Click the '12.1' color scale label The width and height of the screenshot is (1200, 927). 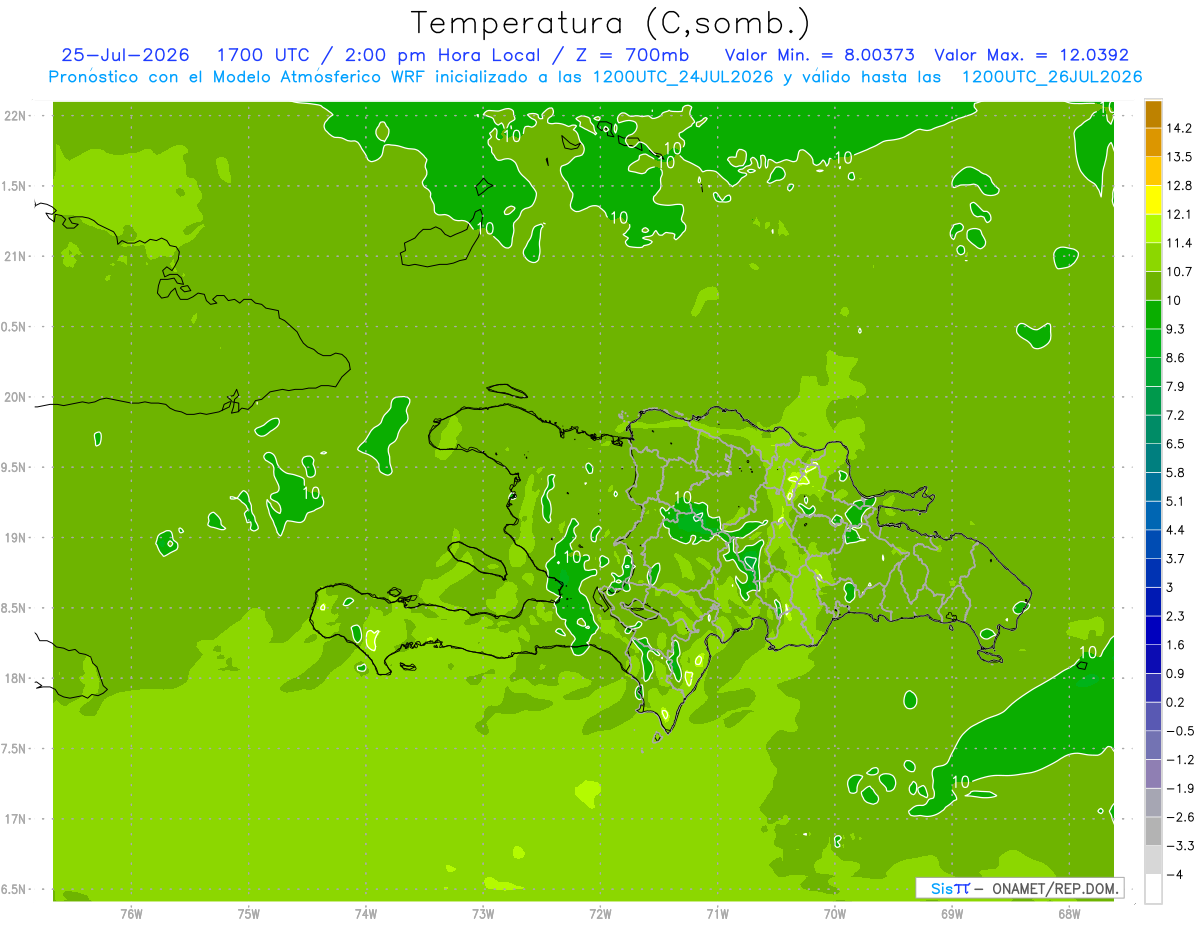(1179, 214)
